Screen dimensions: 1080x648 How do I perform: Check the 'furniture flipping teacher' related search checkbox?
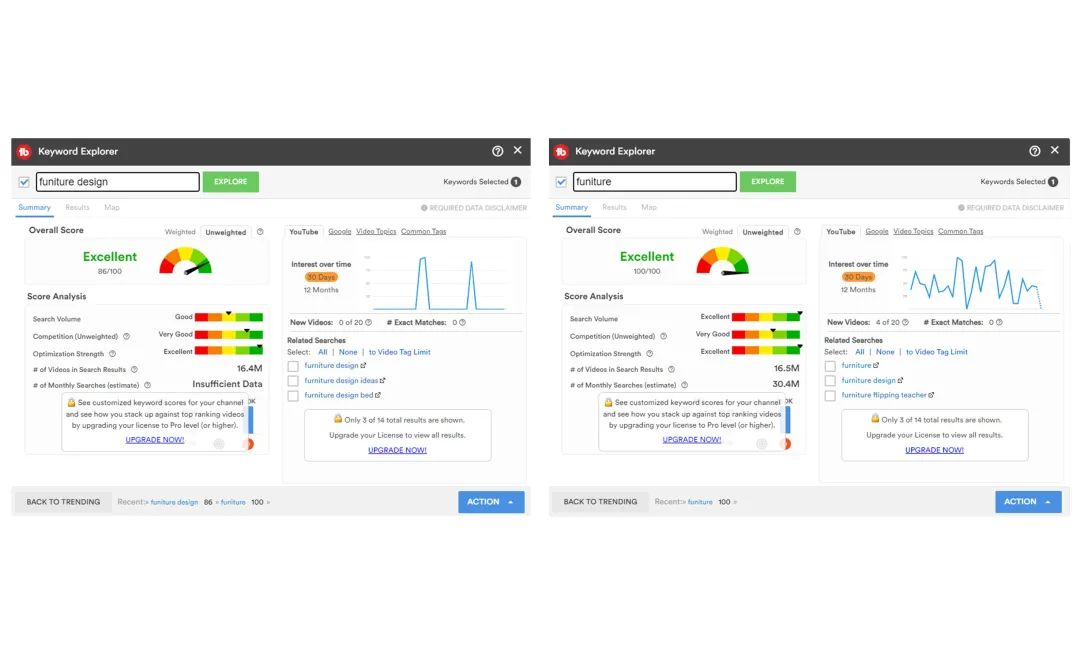point(830,396)
